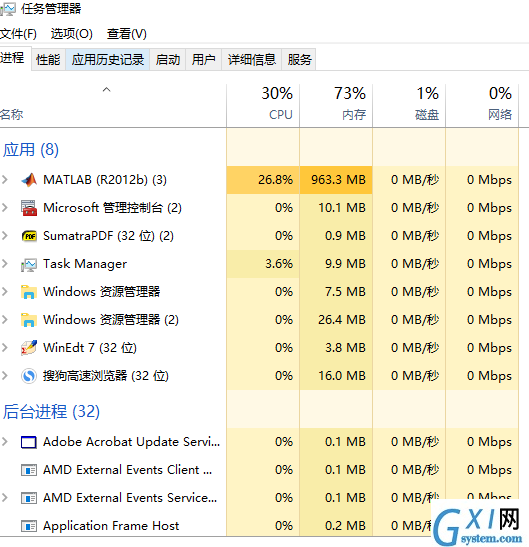
Task: Click the 963.3 MB memory cell
Action: pyautogui.click(x=336, y=180)
